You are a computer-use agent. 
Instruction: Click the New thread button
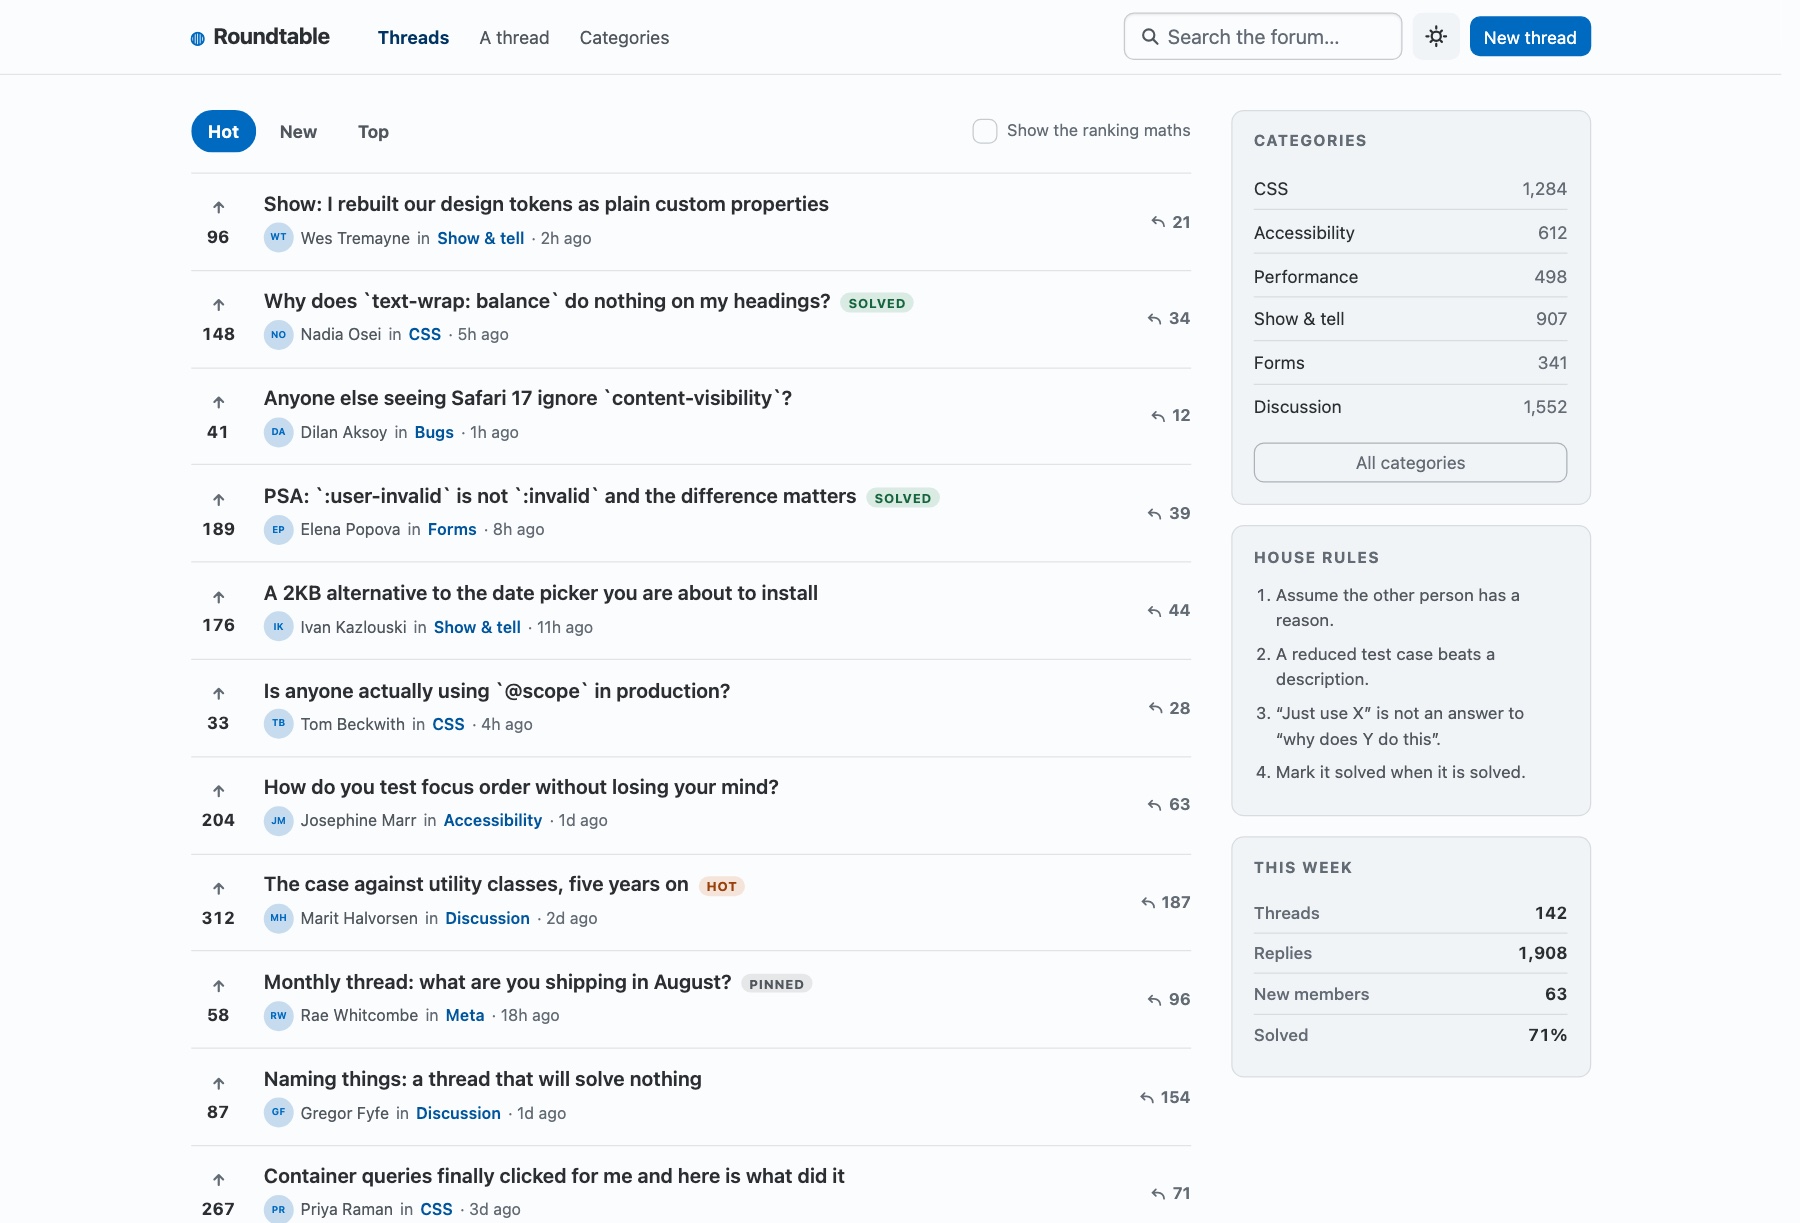point(1530,37)
